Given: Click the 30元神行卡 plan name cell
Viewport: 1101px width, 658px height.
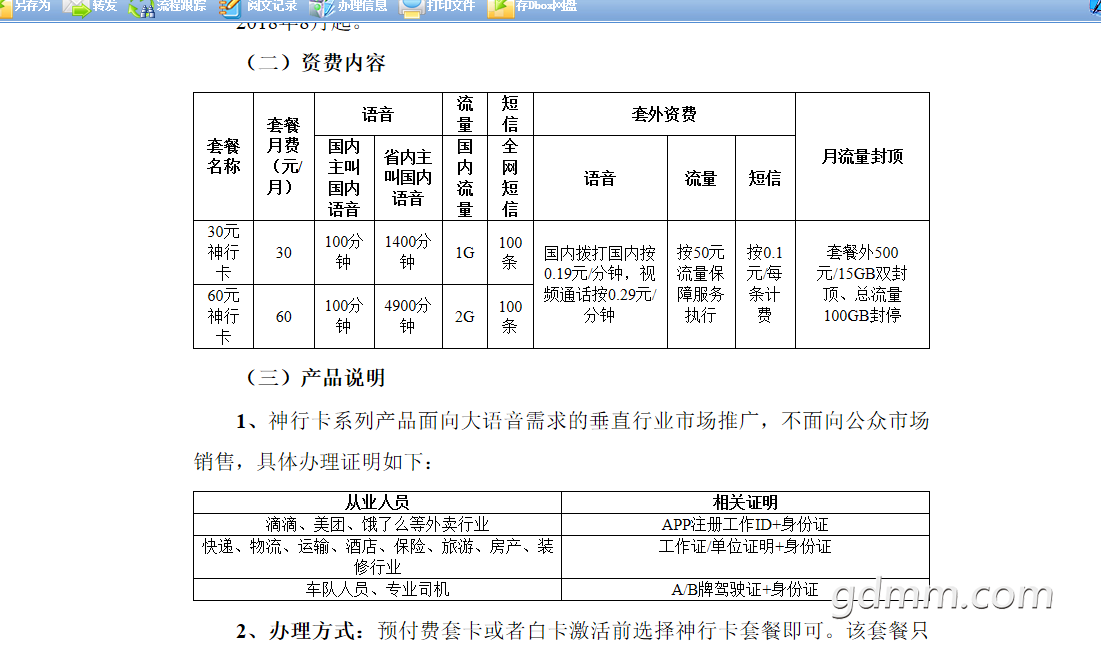Looking at the screenshot, I should (223, 253).
